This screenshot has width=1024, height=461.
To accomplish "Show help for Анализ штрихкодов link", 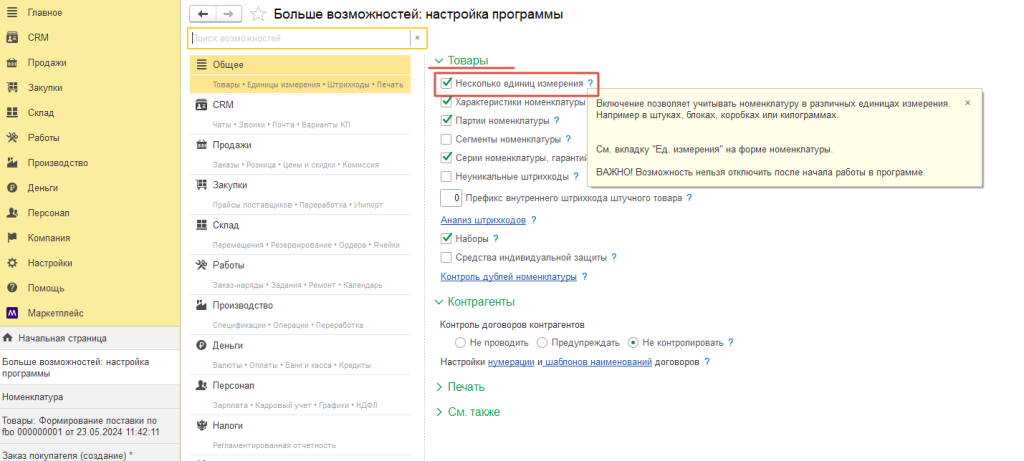I will point(533,220).
